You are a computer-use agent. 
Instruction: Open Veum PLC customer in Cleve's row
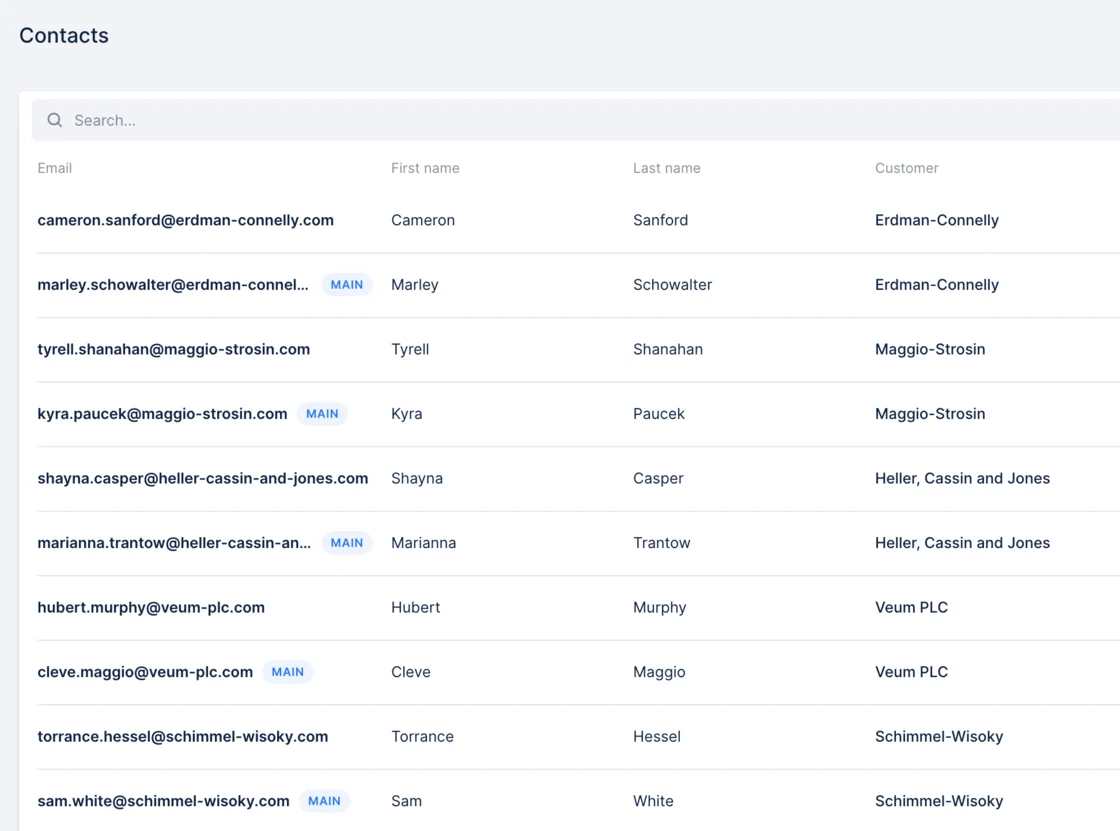[911, 672]
